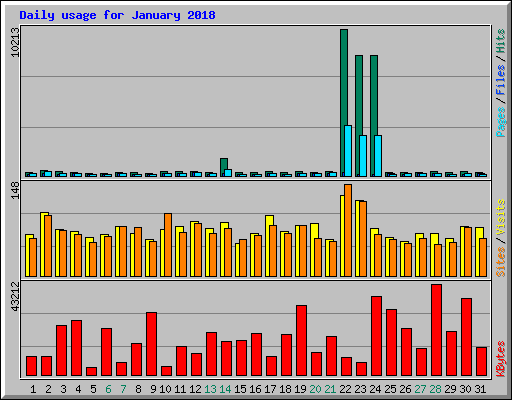Click the red KBytes bar for day 1
Screen dimensions: 512x400
point(31,366)
